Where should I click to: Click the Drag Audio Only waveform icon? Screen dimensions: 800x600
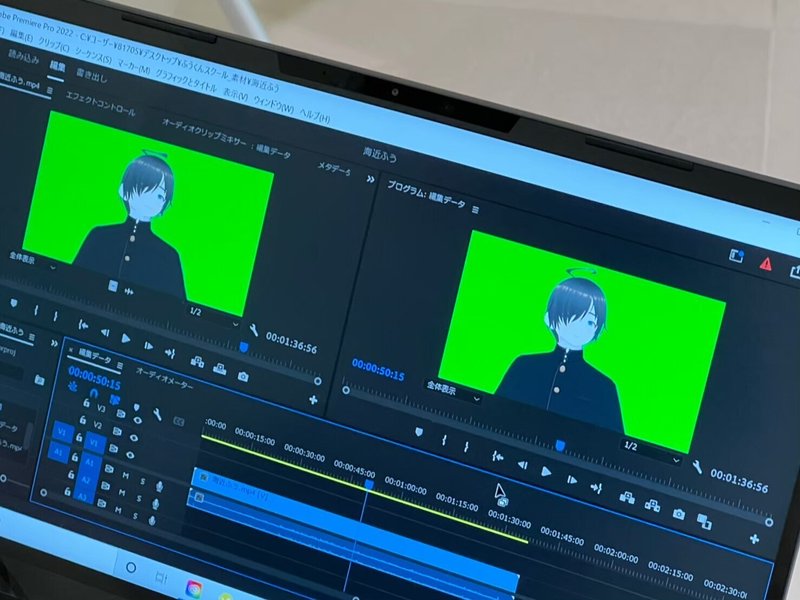[129, 291]
